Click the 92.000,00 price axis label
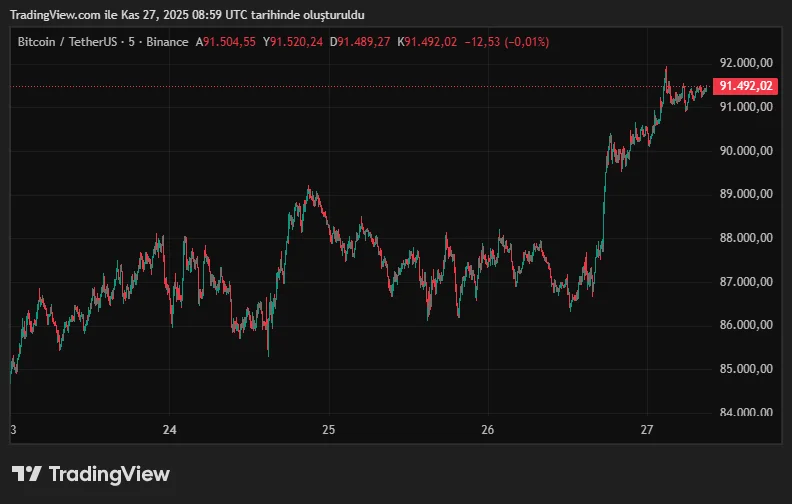Image resolution: width=792 pixels, height=504 pixels. click(747, 62)
